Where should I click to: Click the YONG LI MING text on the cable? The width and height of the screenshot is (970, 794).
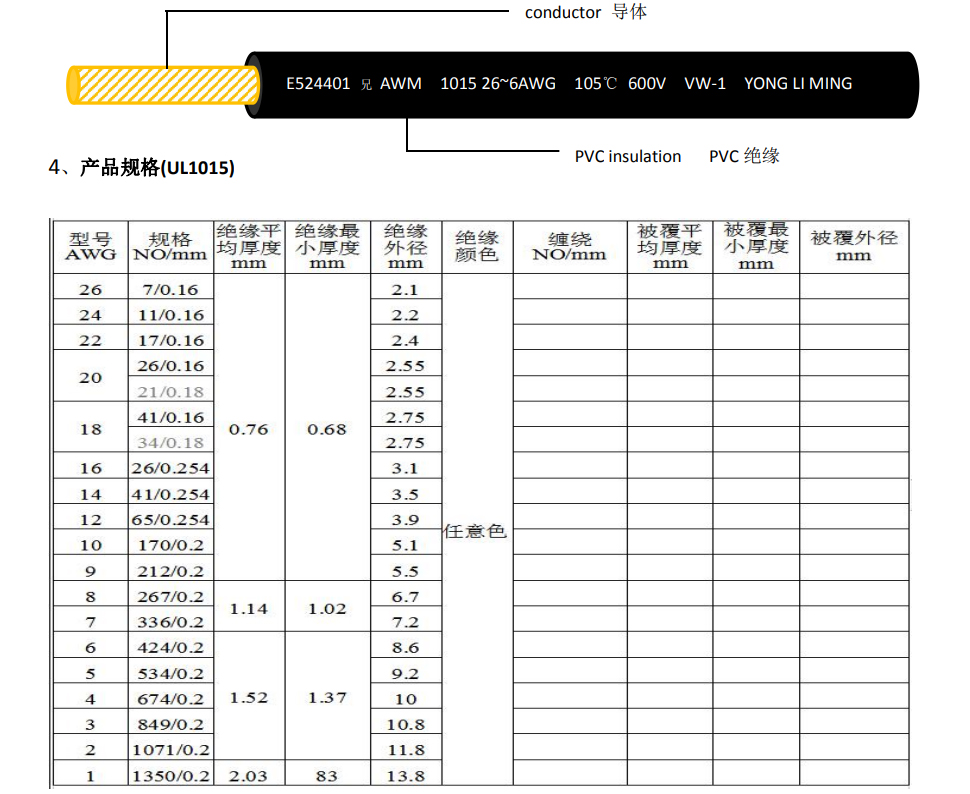(797, 84)
